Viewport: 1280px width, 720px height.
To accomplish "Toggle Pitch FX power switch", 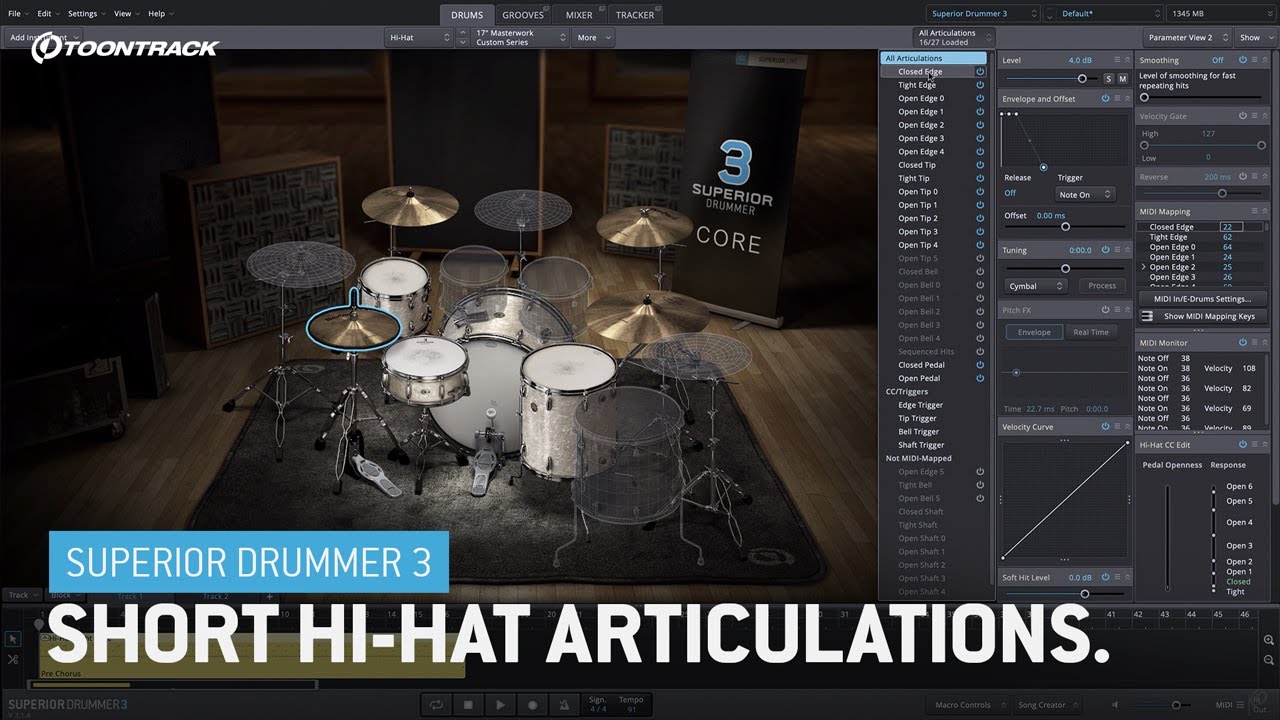I will 1105,311.
